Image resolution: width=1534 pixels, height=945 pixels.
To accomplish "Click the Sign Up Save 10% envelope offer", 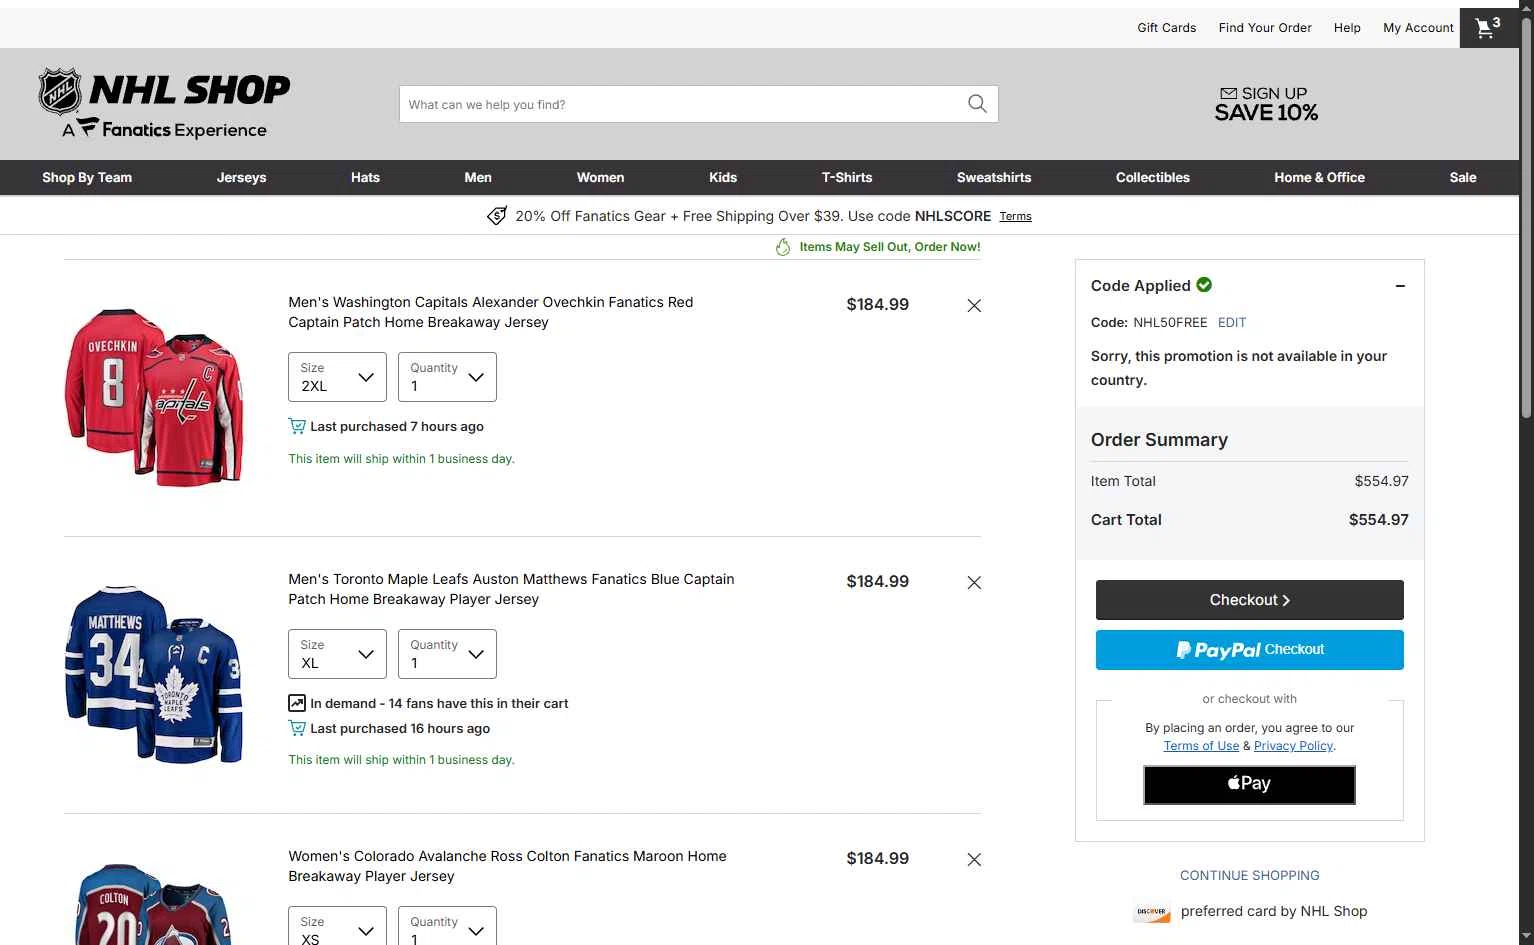I will [1266, 104].
